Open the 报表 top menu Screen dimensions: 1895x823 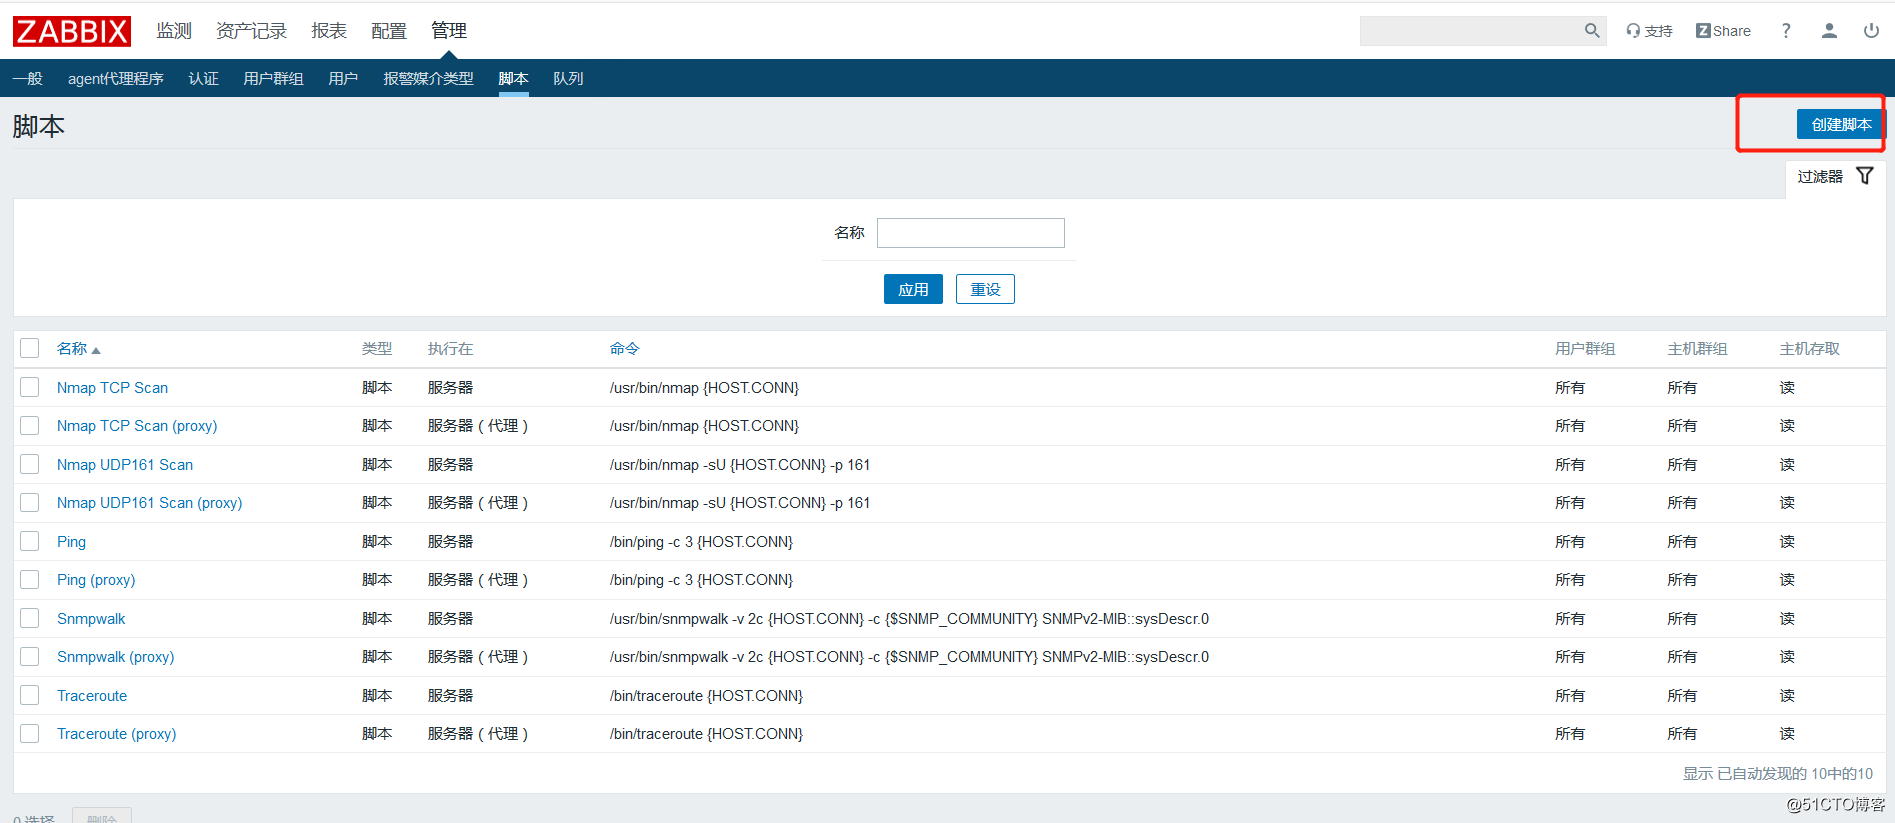point(329,31)
